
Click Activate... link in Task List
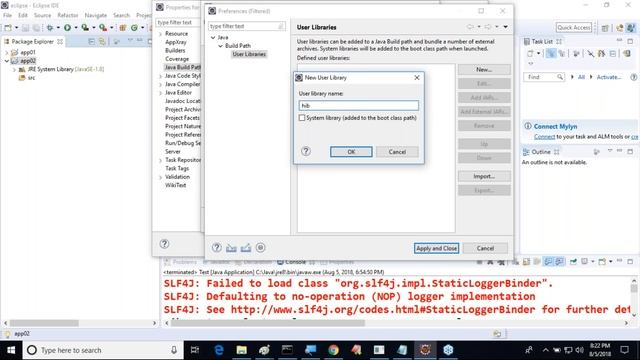pos(609,77)
